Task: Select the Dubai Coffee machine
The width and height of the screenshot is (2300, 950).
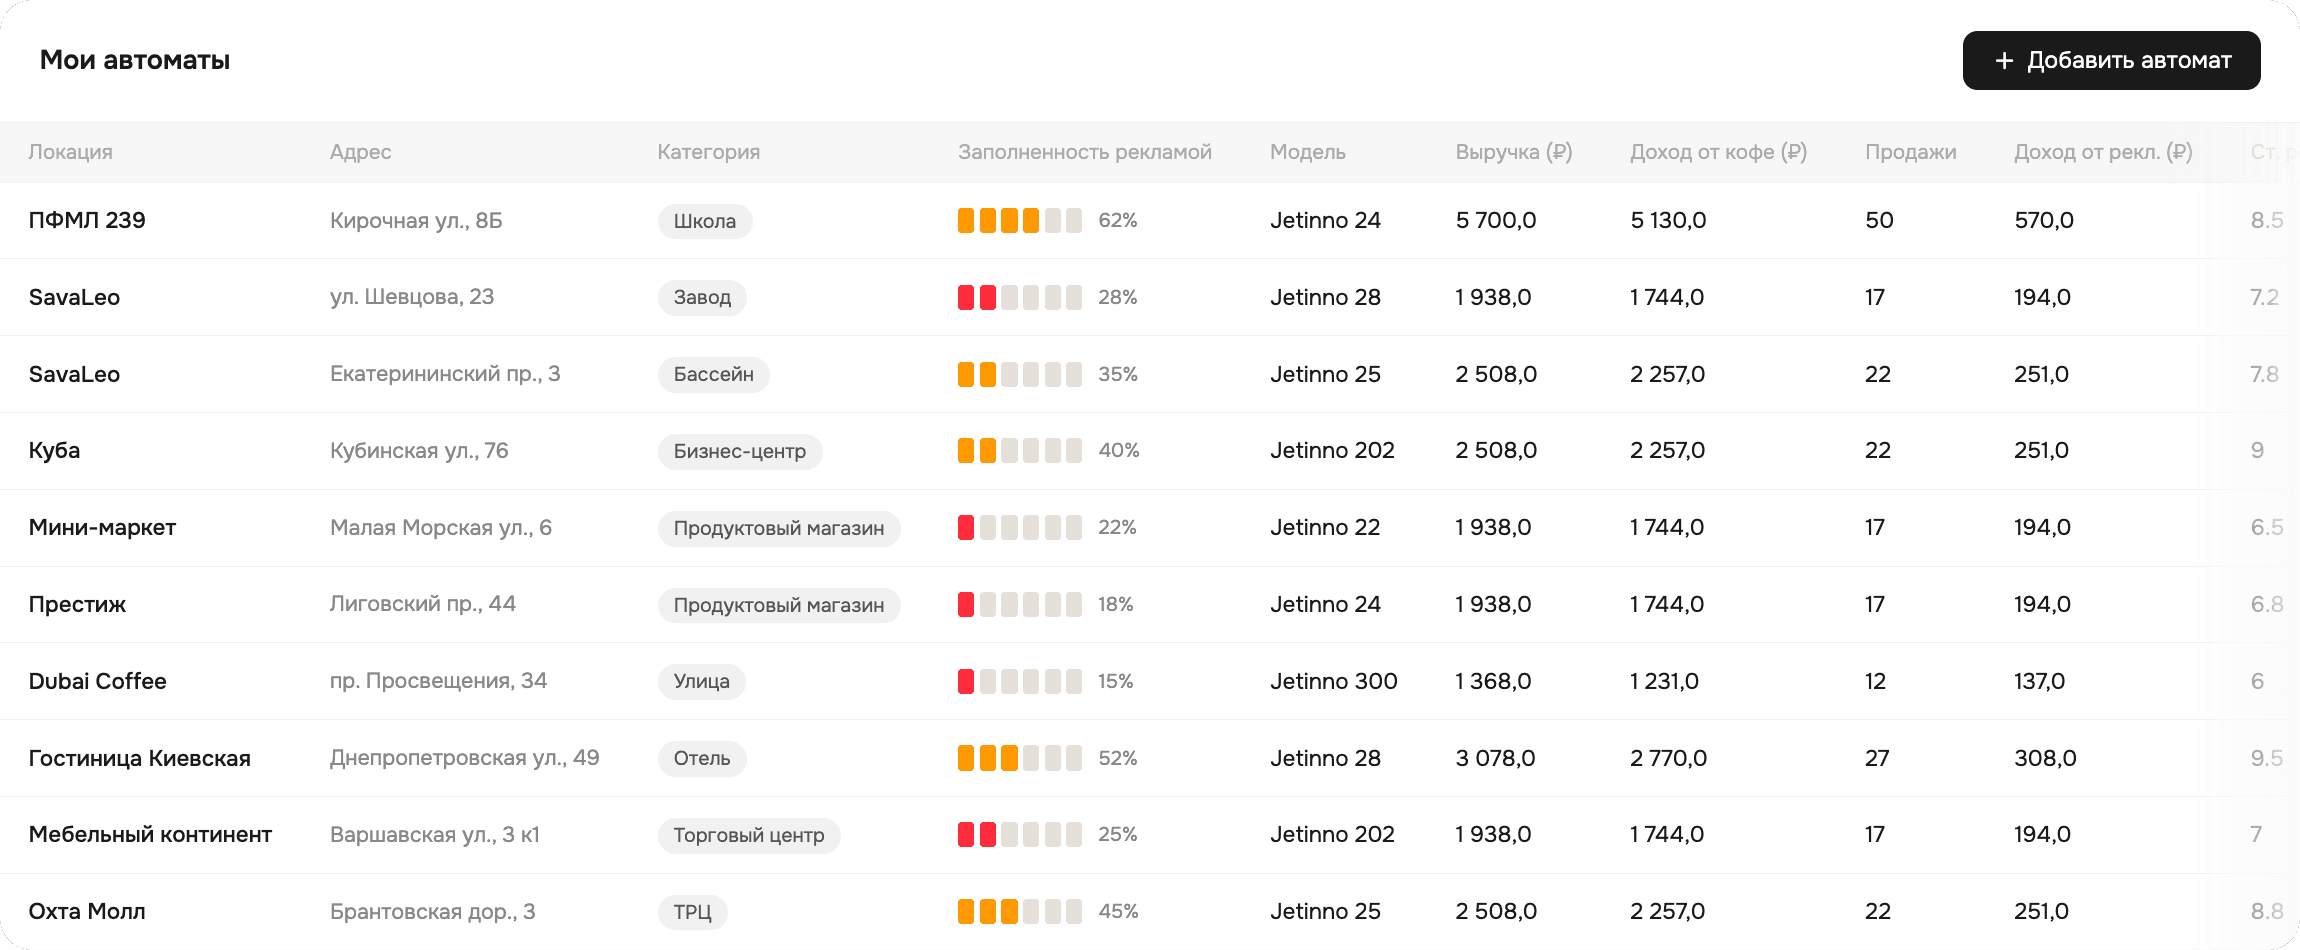Action: [97, 681]
